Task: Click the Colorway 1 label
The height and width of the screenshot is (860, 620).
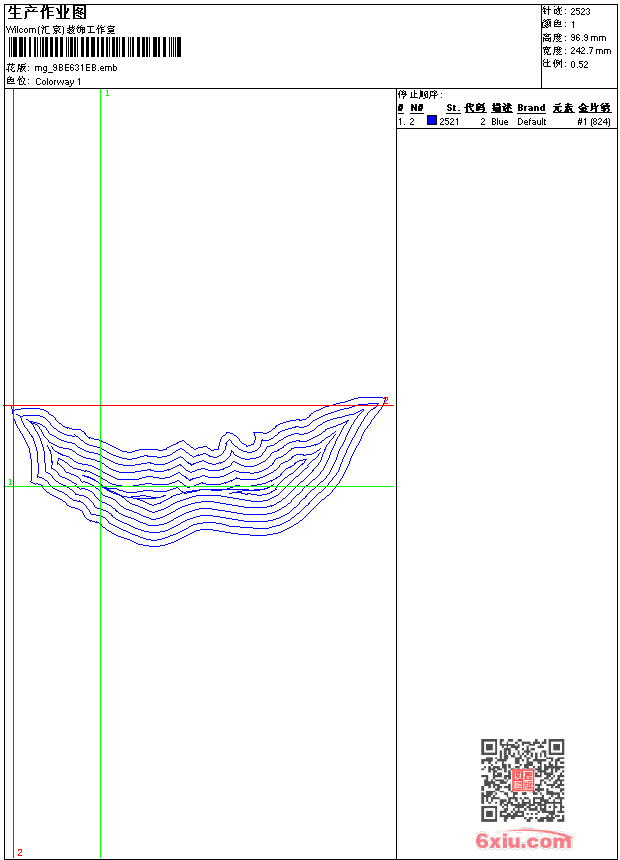Action: [x=58, y=81]
